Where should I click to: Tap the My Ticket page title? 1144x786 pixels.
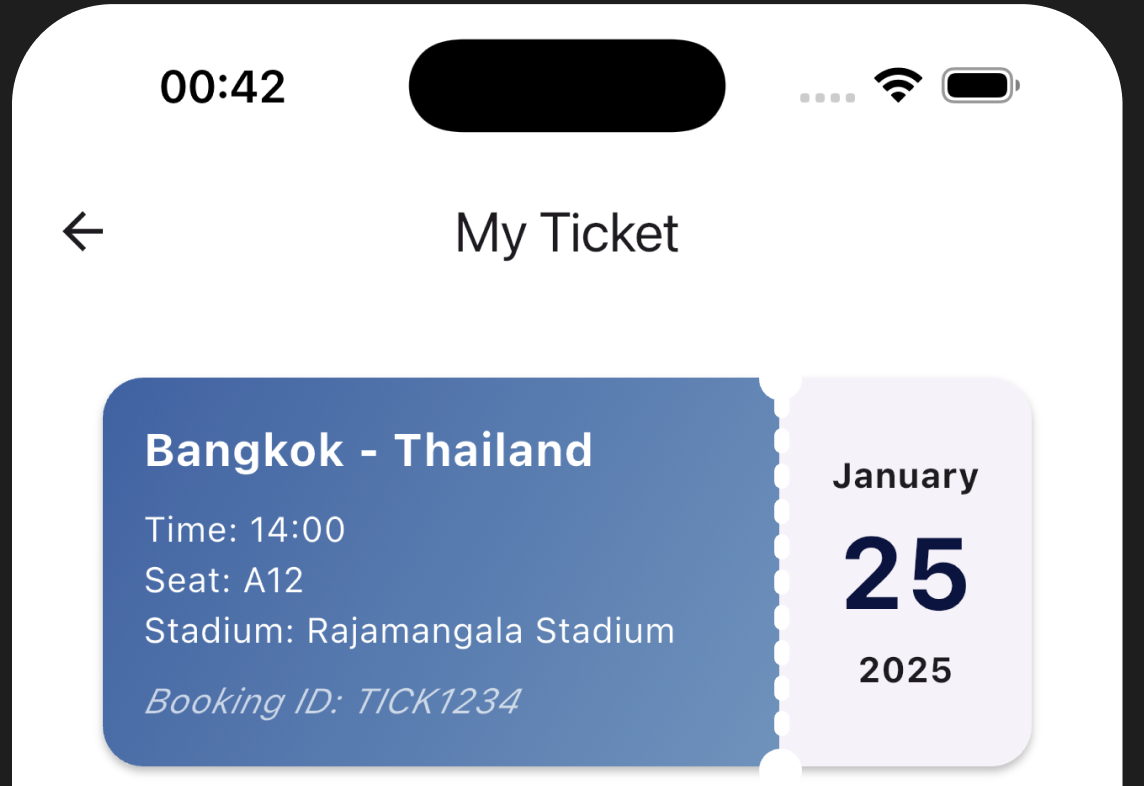(x=567, y=233)
